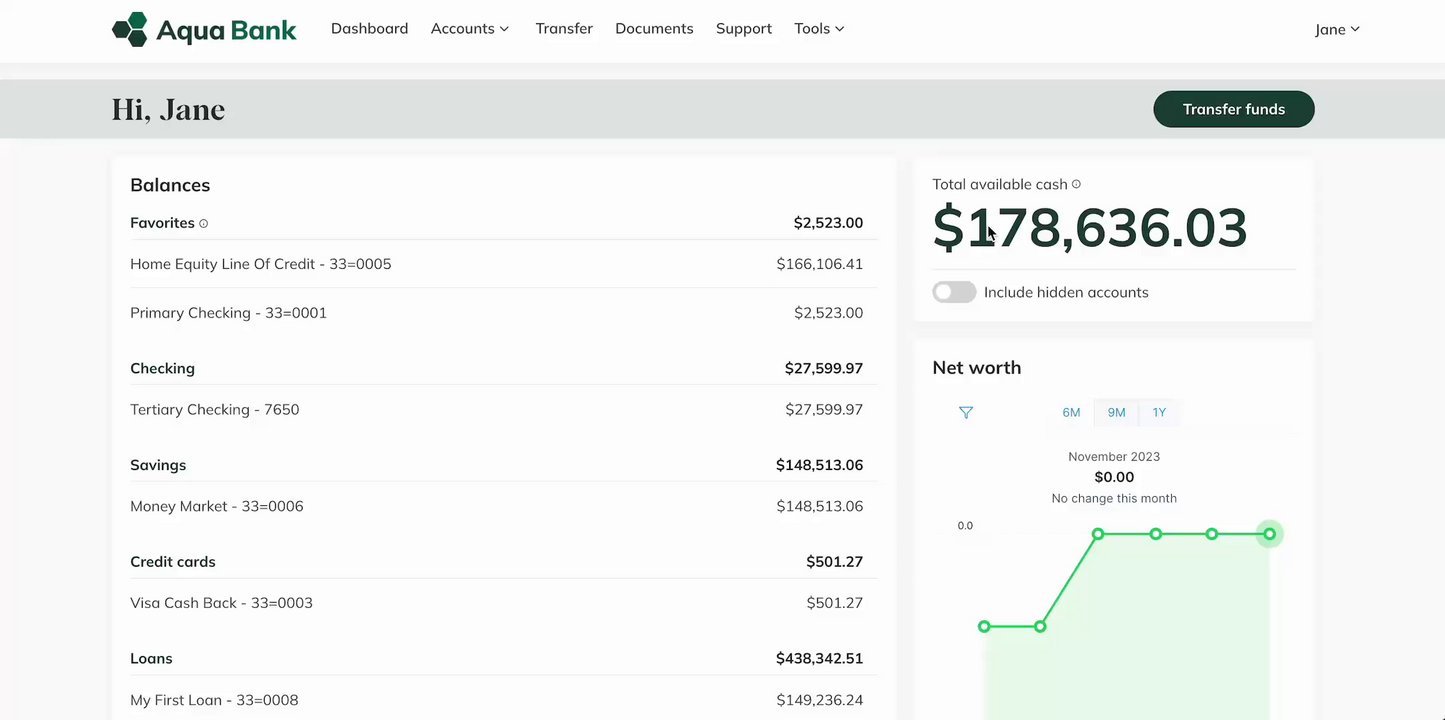Click the first data point on net worth chart

pos(984,627)
